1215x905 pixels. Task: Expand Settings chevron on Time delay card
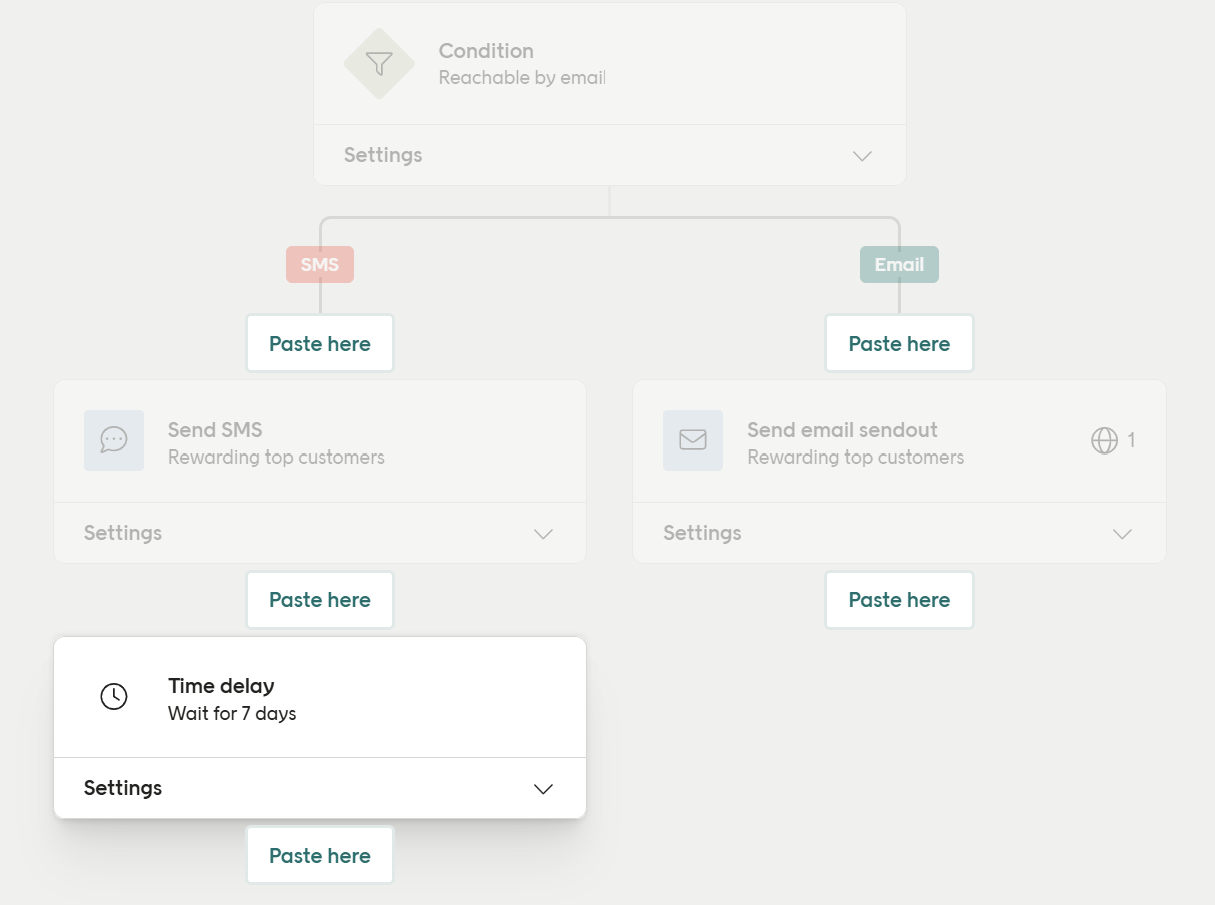tap(543, 789)
